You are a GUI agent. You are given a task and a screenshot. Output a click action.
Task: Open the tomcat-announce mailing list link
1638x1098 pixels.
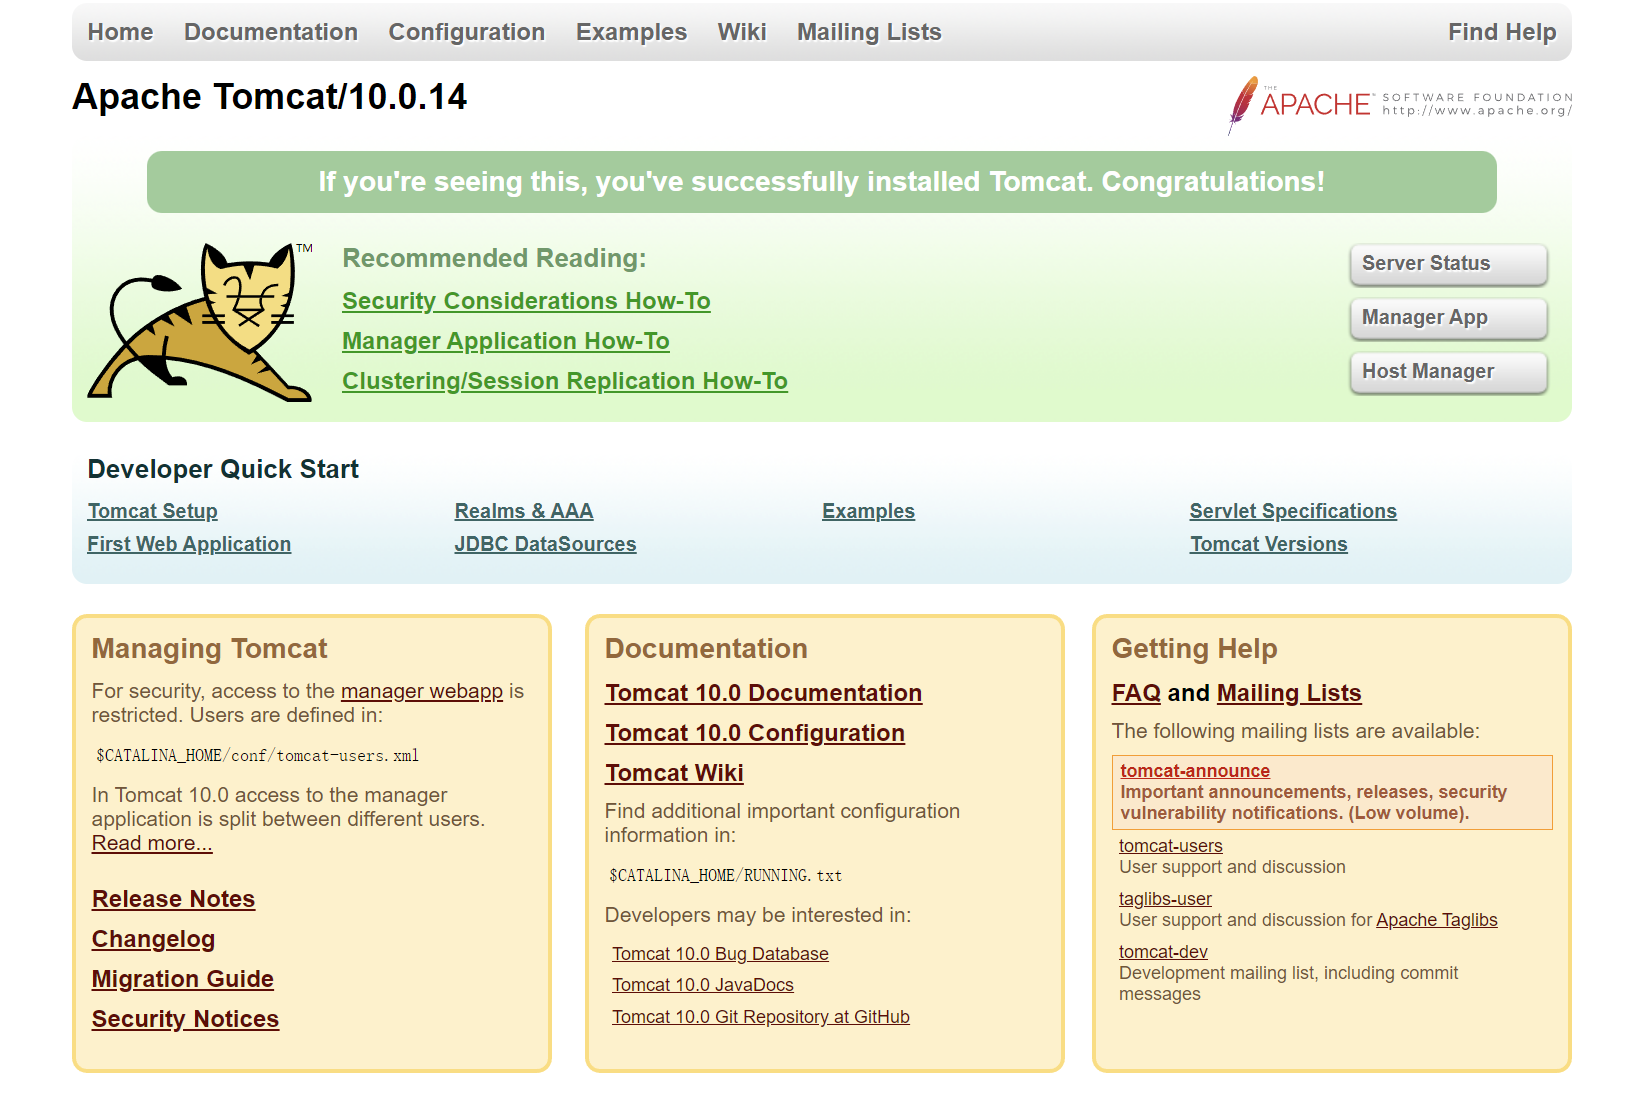coord(1195,771)
